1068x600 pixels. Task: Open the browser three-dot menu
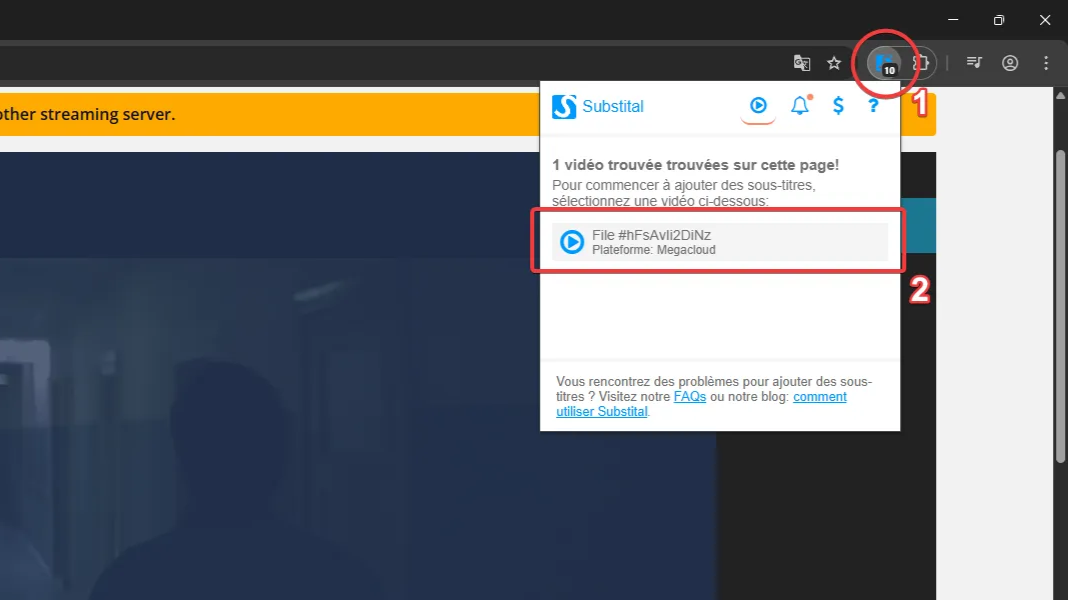click(x=1046, y=63)
